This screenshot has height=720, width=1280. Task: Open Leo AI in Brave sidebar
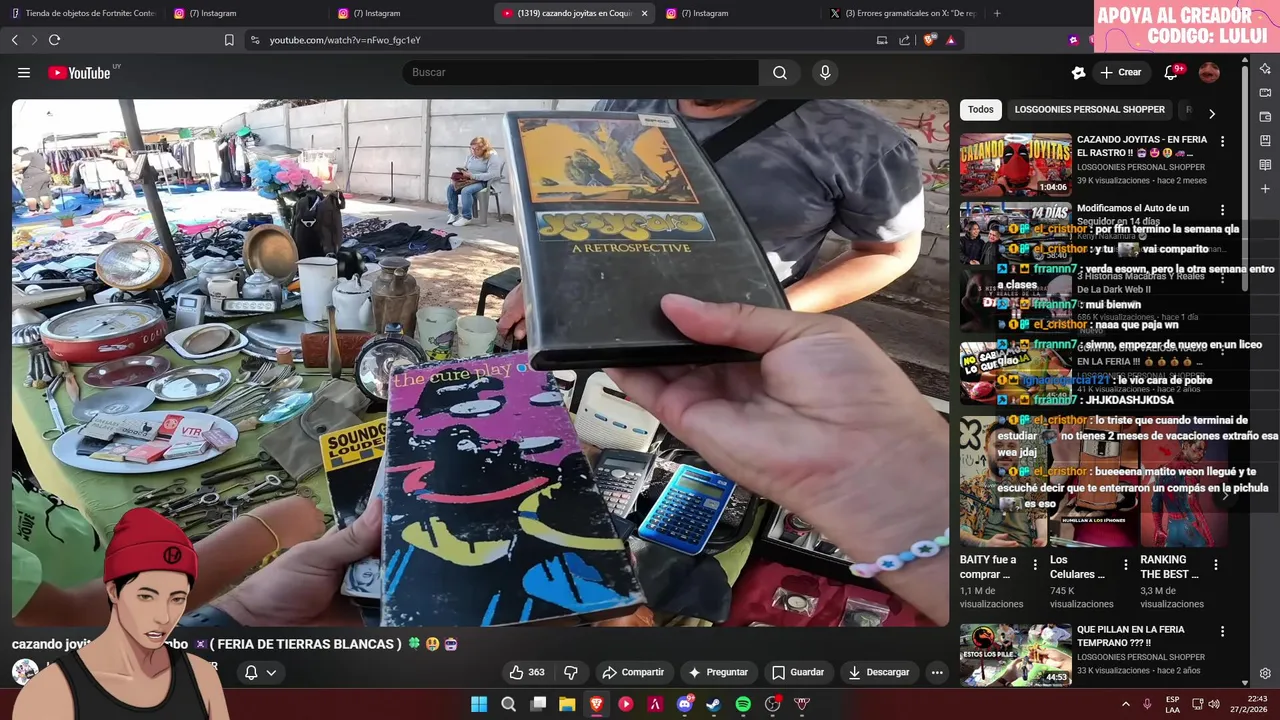[1265, 68]
